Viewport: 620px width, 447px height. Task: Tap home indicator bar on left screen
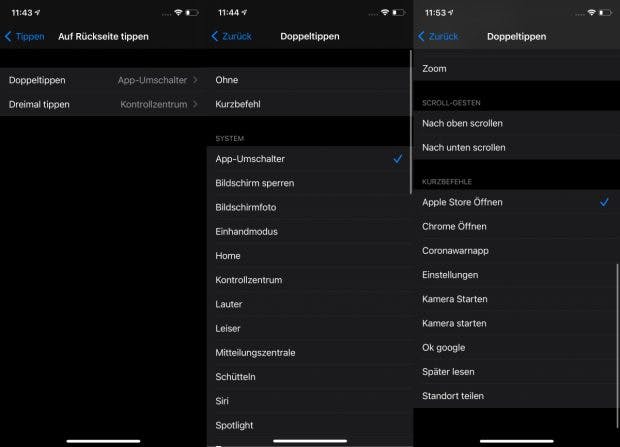coord(103,441)
